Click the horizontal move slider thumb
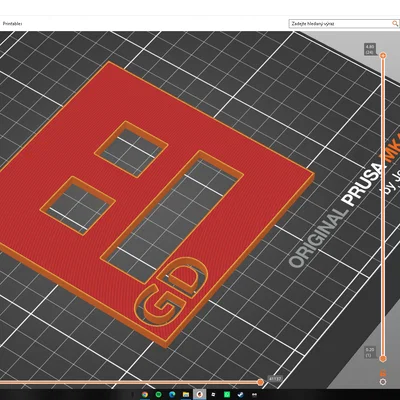 pyautogui.click(x=261, y=382)
